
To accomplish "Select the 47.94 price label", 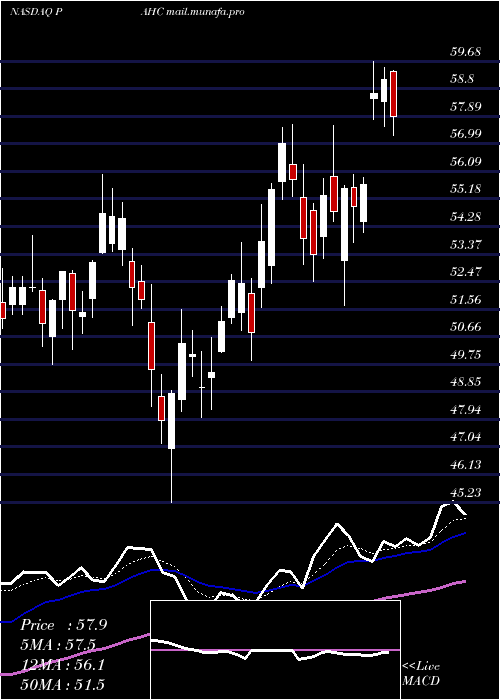I will click(x=466, y=410).
